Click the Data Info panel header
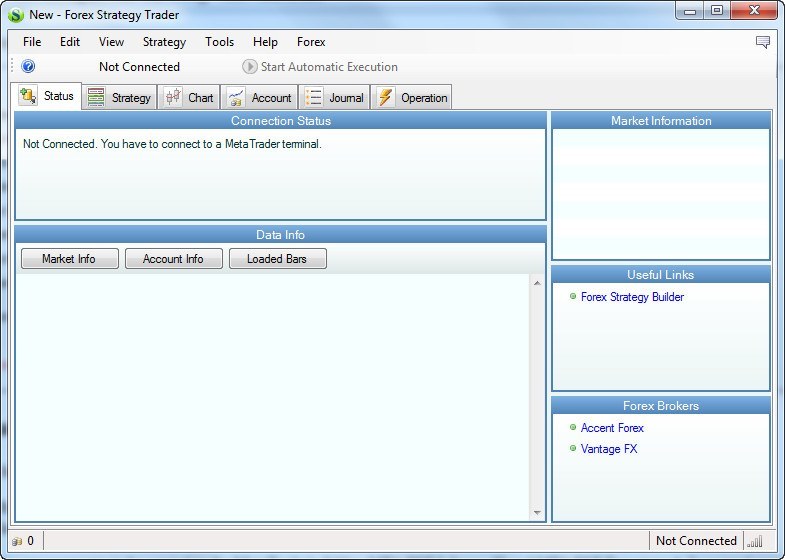 (280, 235)
